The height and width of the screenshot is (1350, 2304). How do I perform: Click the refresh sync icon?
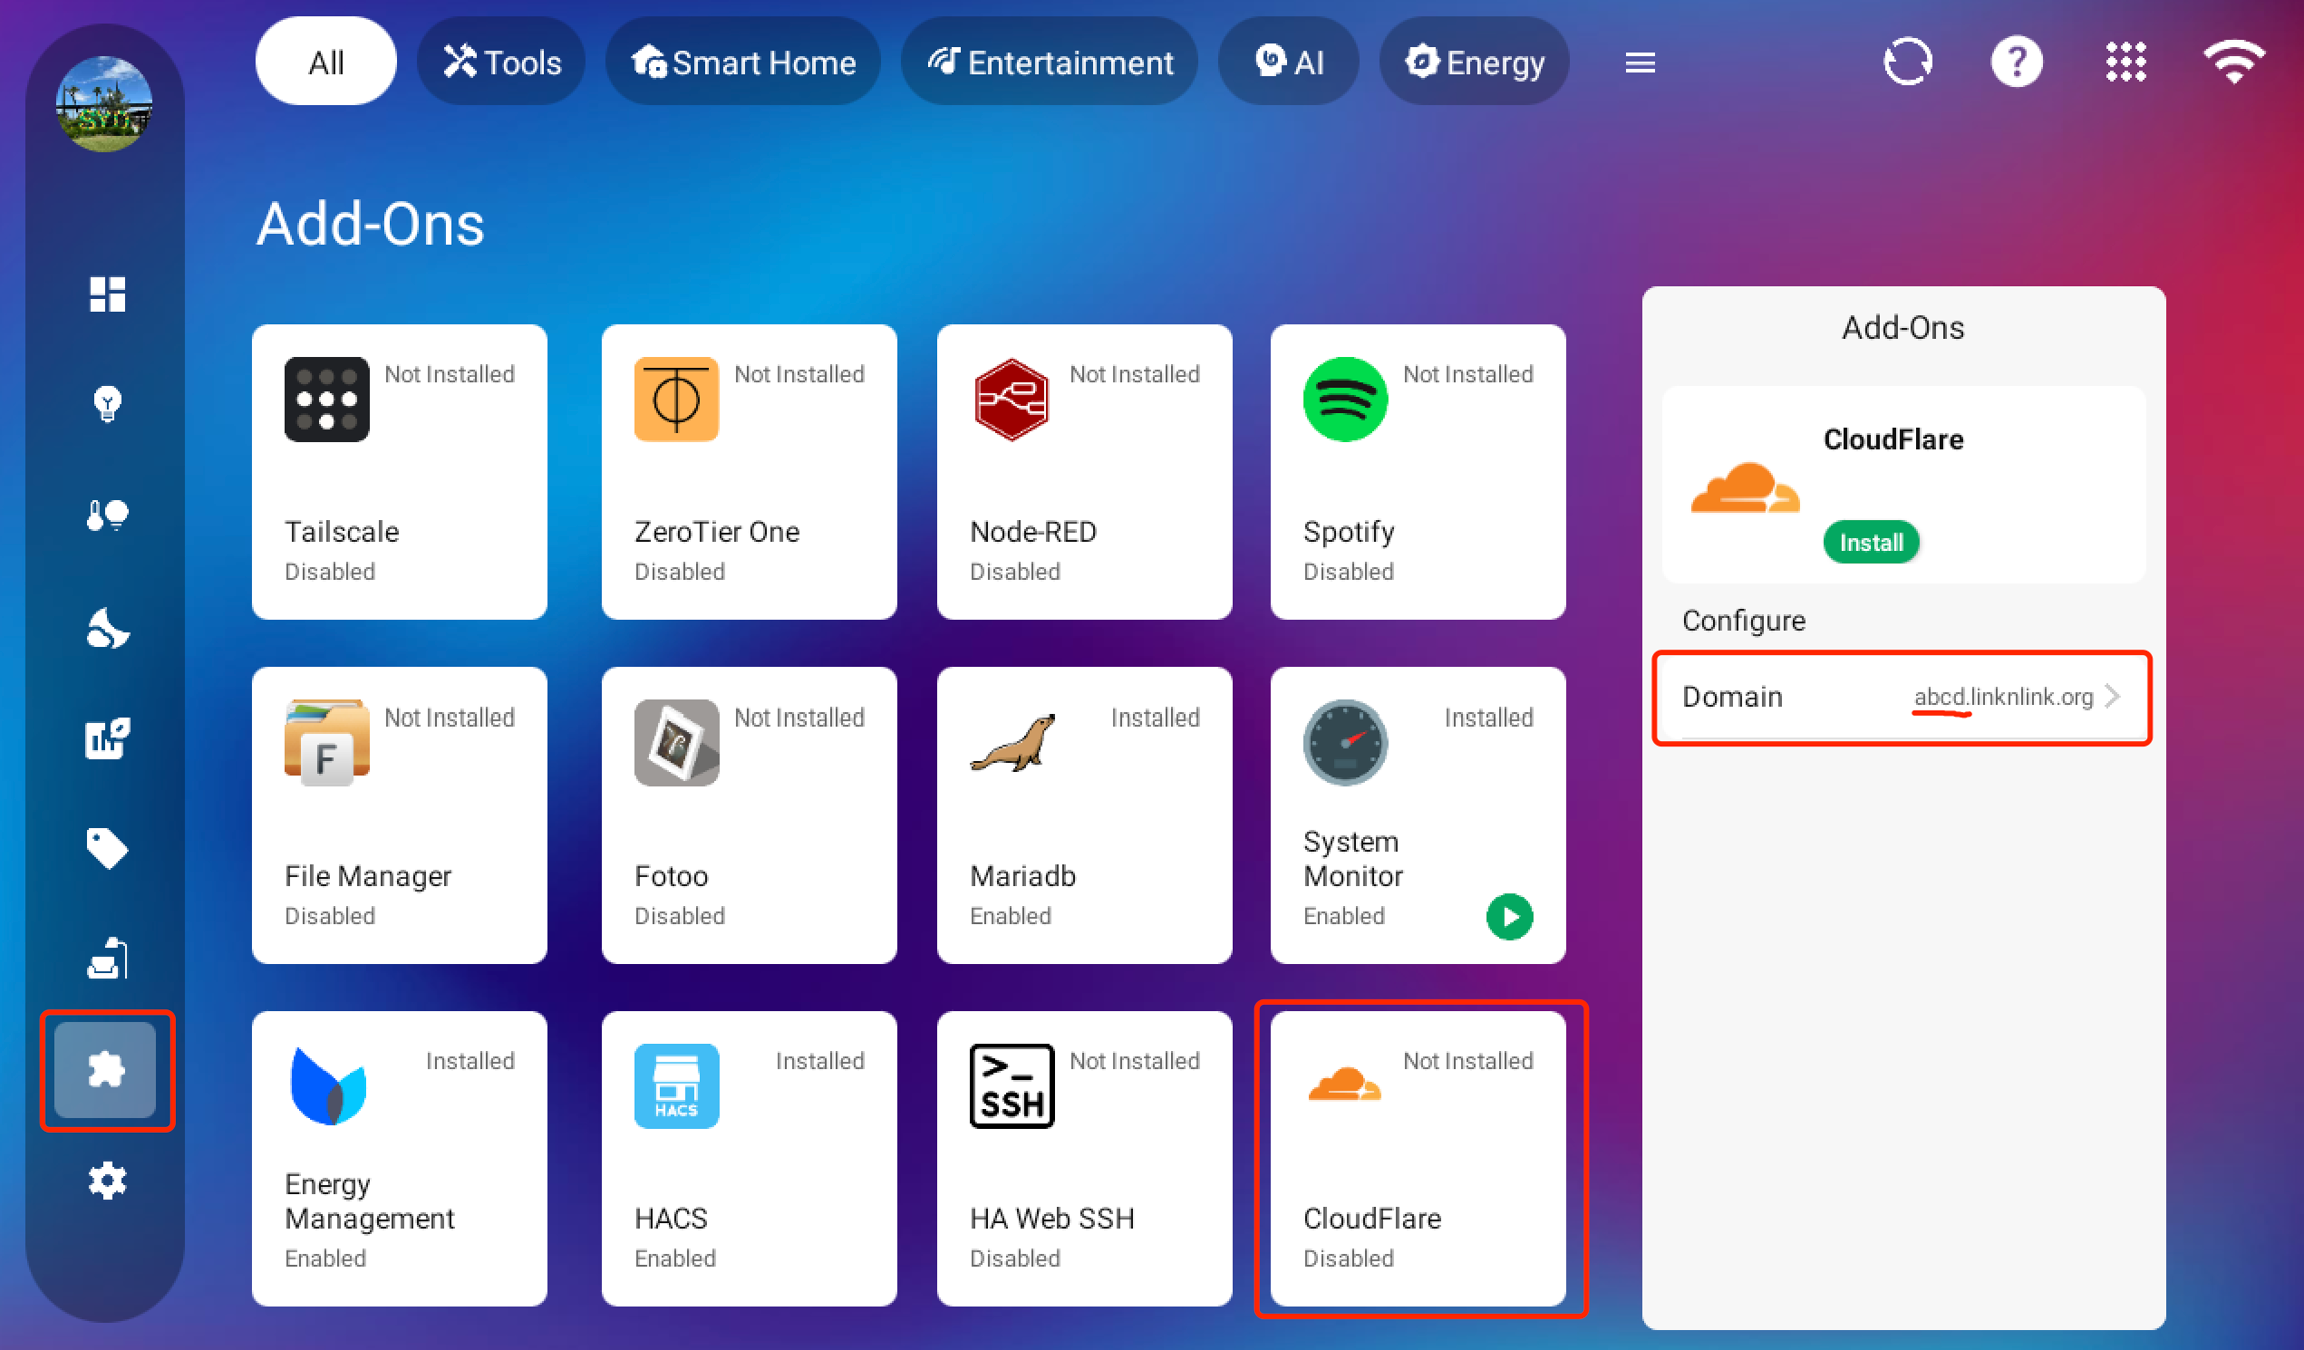click(1907, 62)
